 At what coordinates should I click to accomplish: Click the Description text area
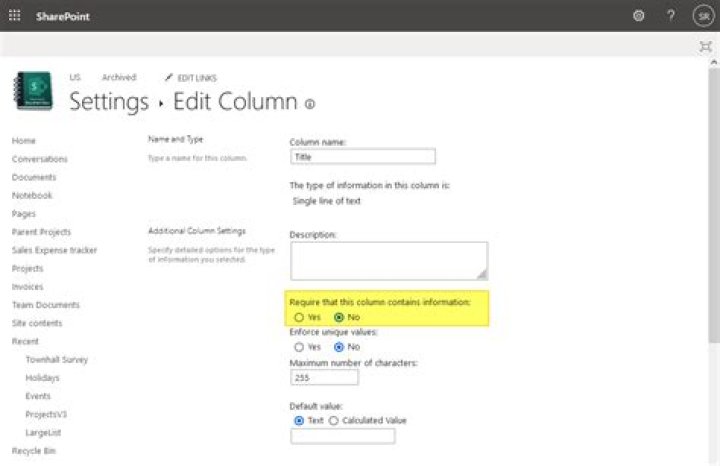[x=389, y=261]
